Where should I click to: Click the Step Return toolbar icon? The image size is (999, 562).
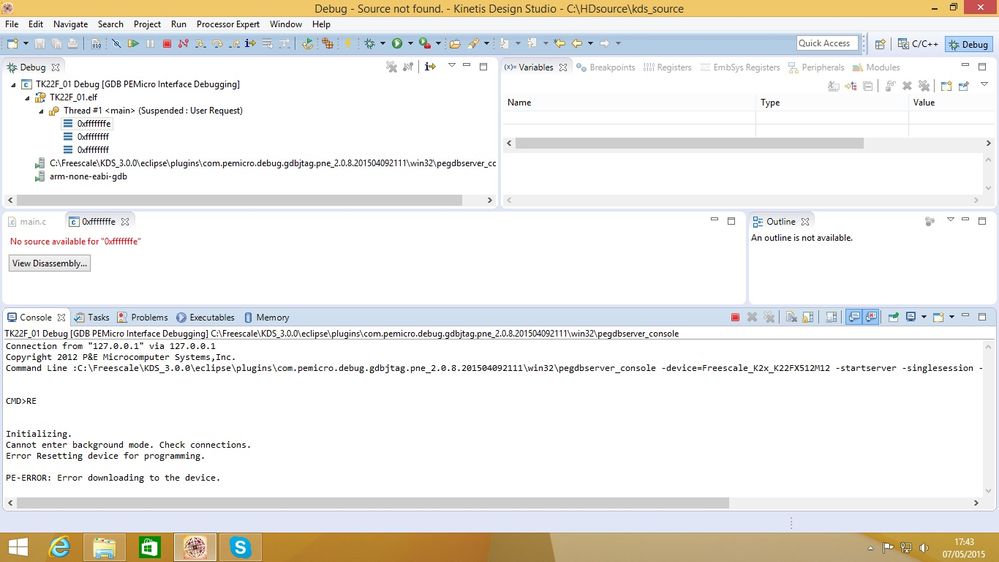(234, 43)
